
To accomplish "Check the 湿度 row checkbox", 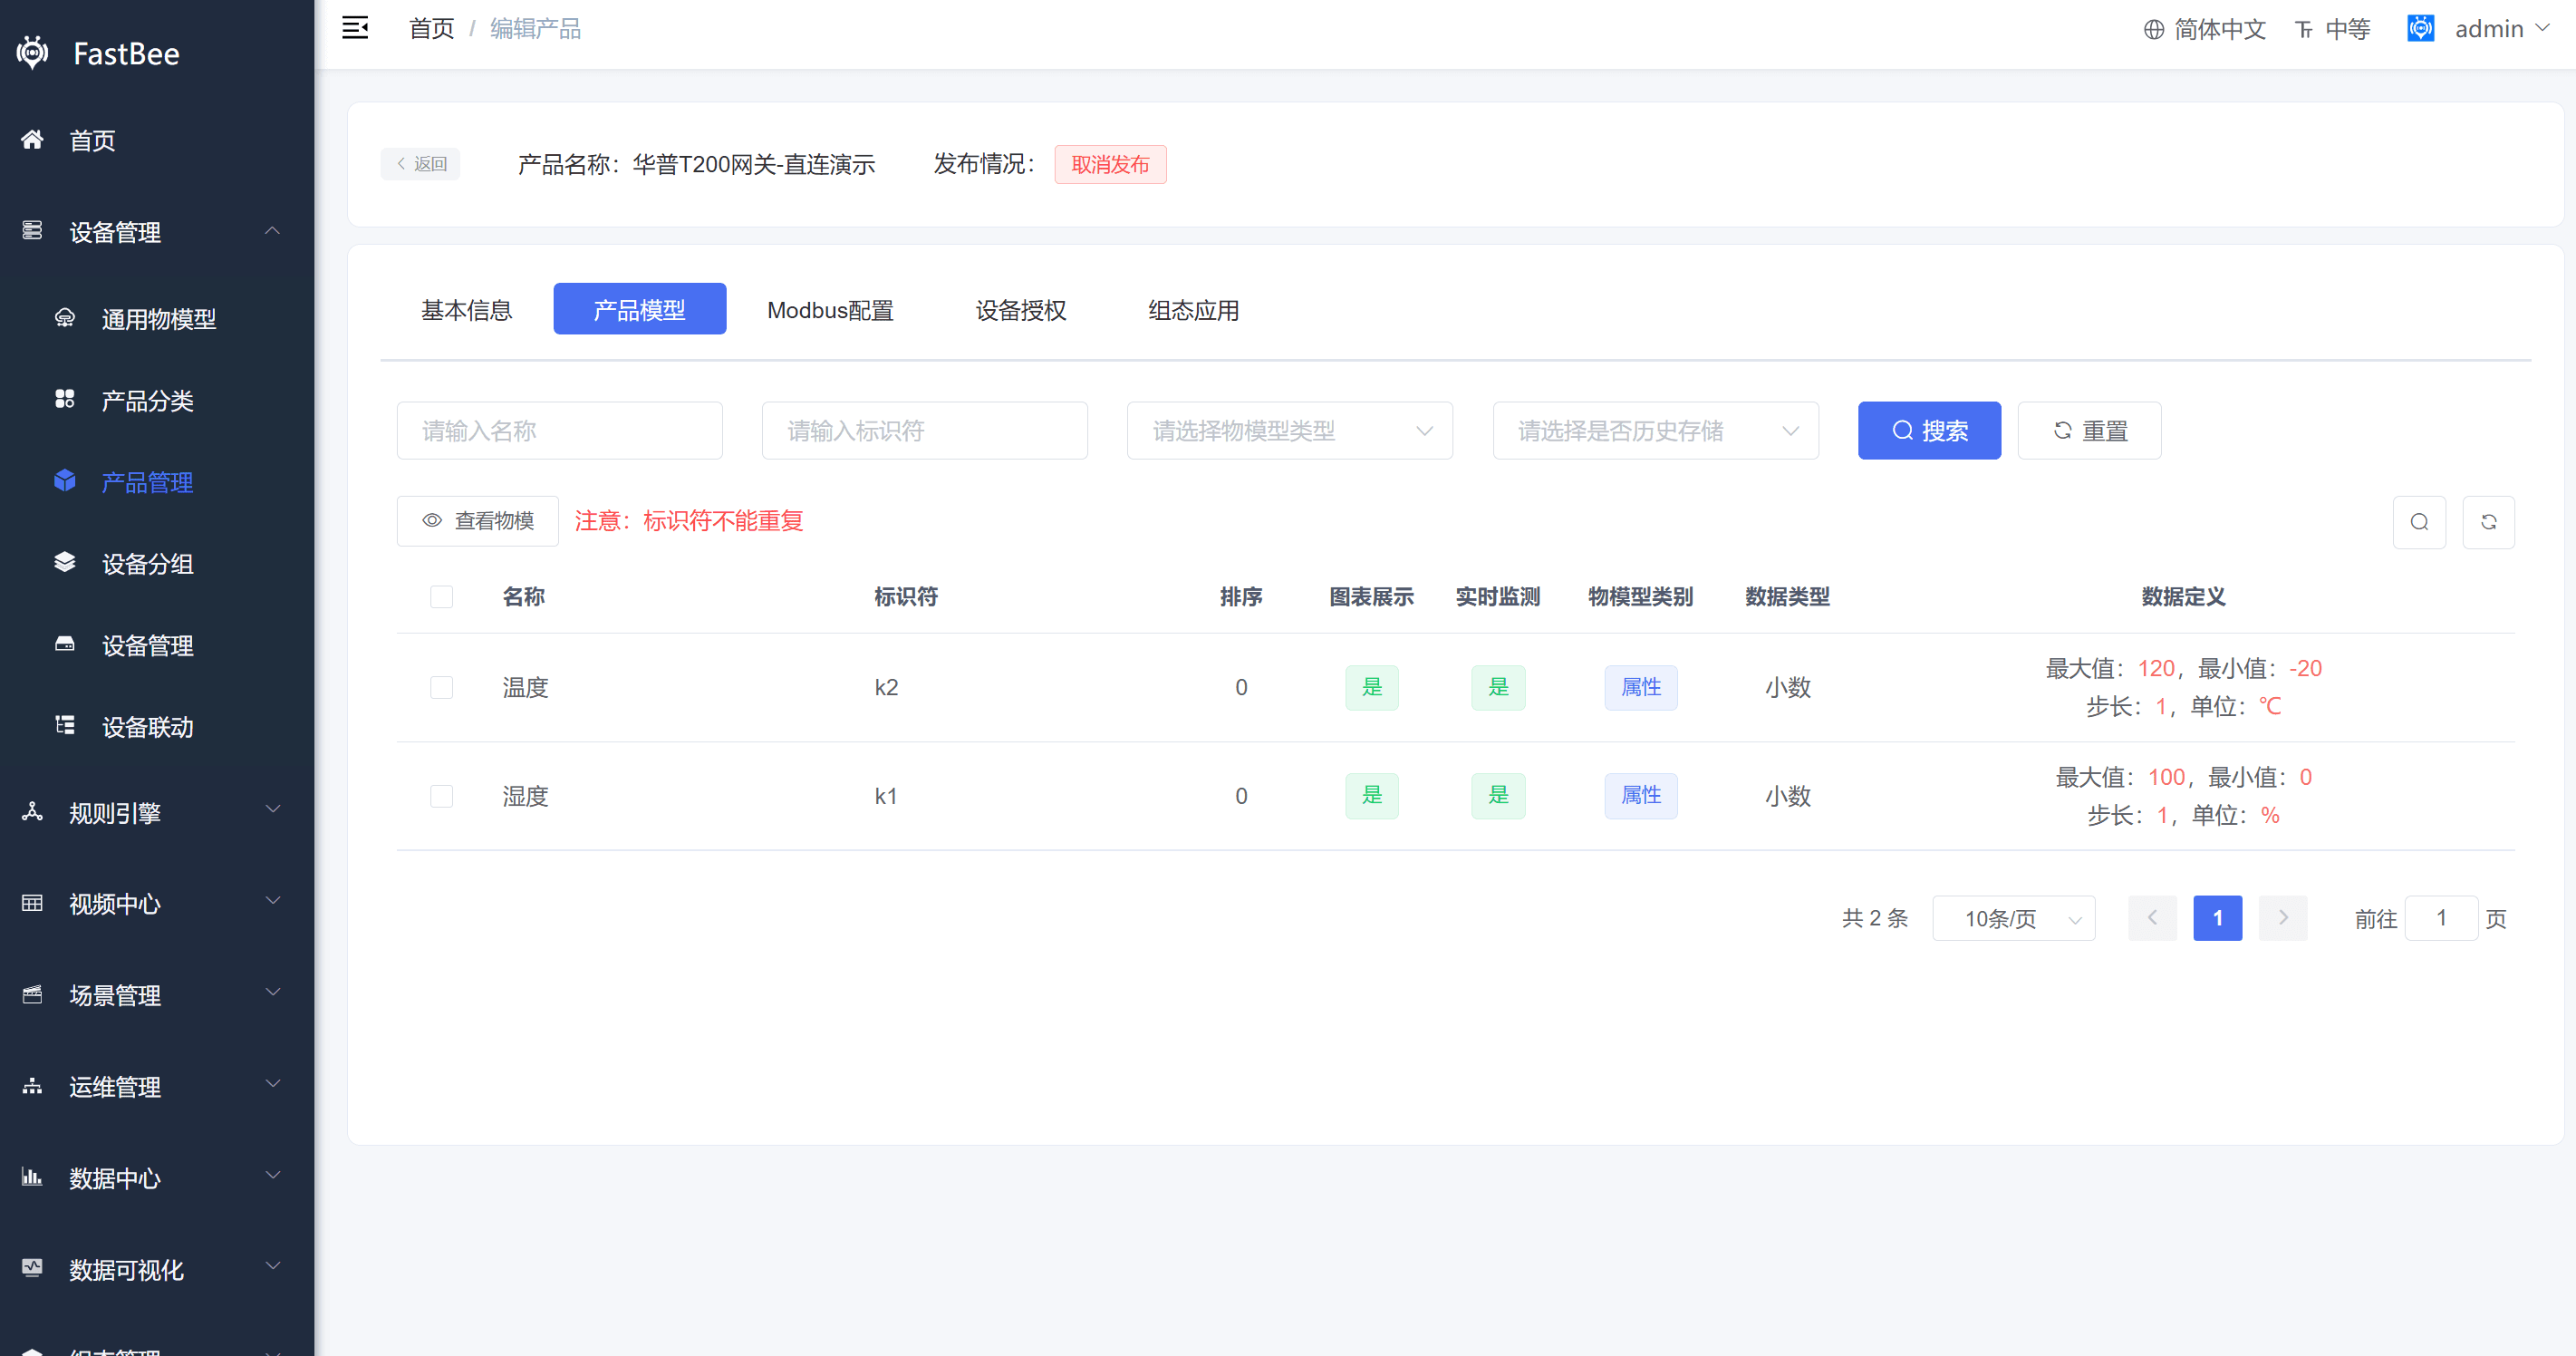I will coord(441,796).
